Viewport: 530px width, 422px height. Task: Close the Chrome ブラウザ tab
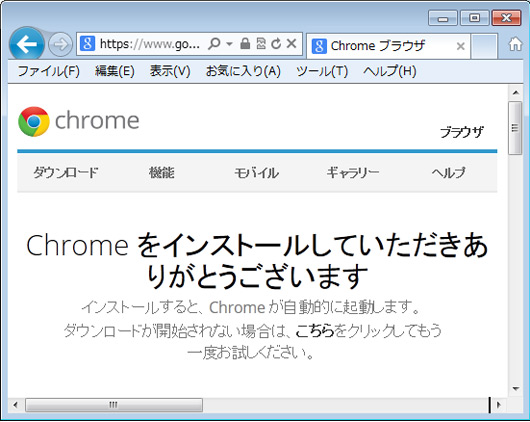click(460, 46)
